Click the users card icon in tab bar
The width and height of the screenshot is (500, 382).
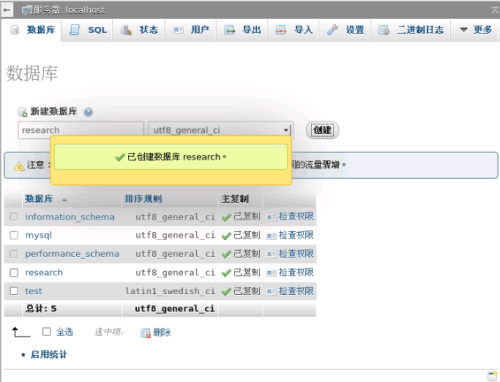pos(178,30)
